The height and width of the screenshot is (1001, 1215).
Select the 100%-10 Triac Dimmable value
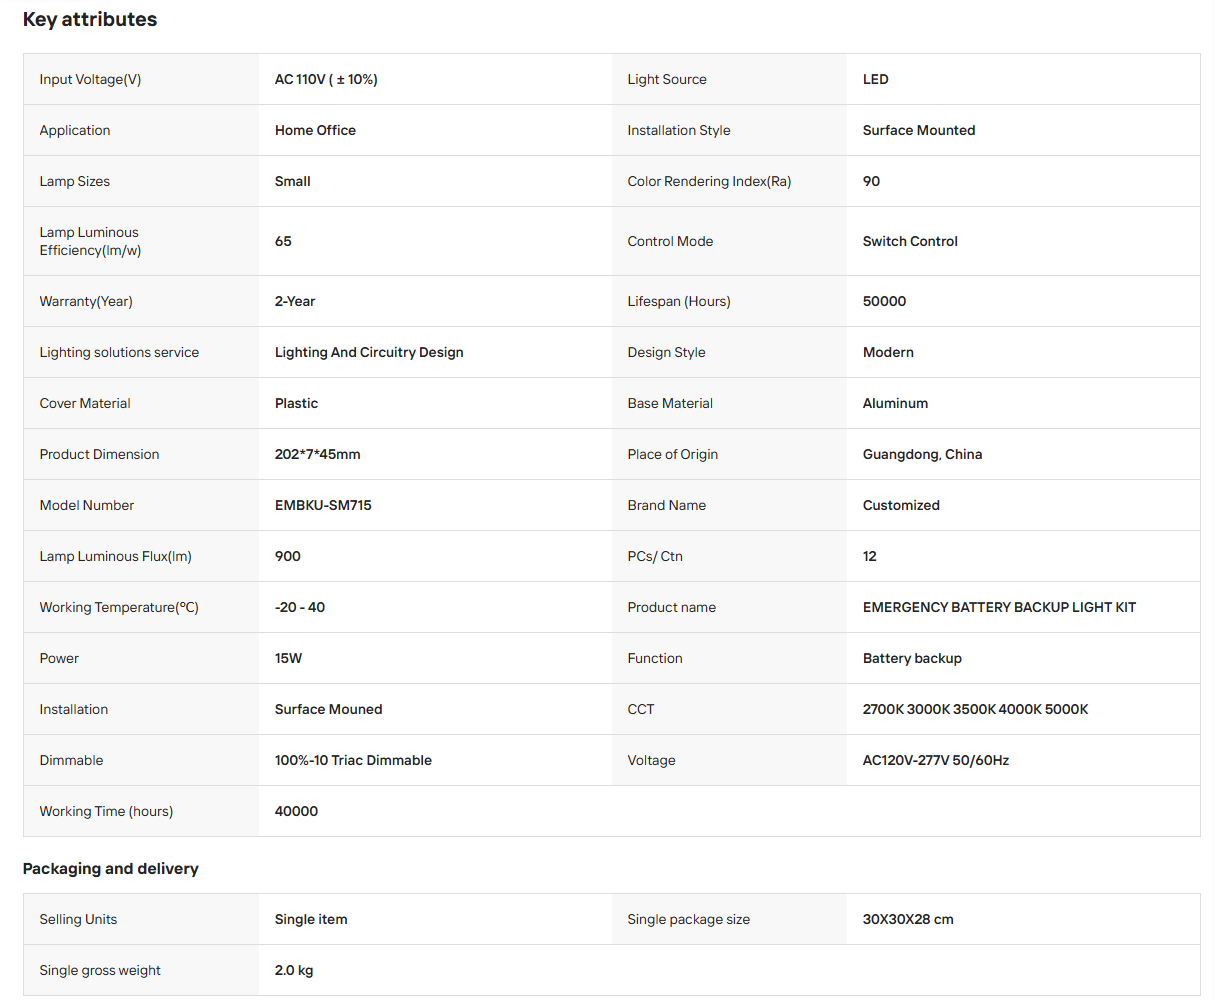tap(353, 760)
